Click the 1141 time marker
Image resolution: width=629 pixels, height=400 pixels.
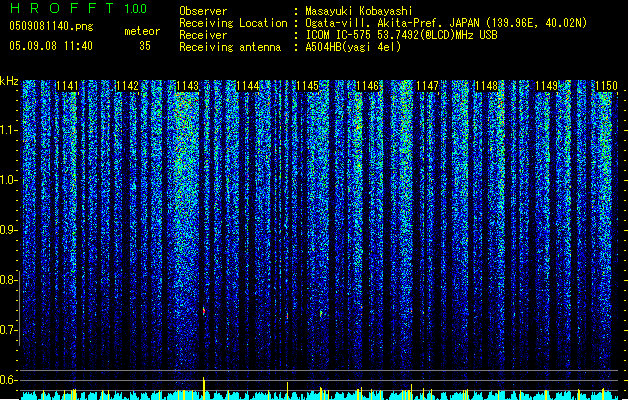(x=67, y=86)
